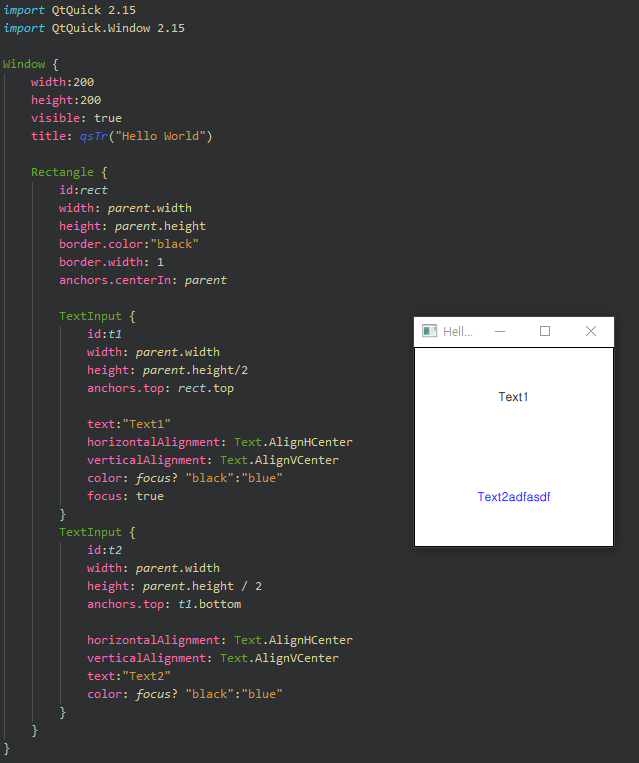639x763 pixels.
Task: Click the 'height:200' code line
Action: click(x=66, y=100)
